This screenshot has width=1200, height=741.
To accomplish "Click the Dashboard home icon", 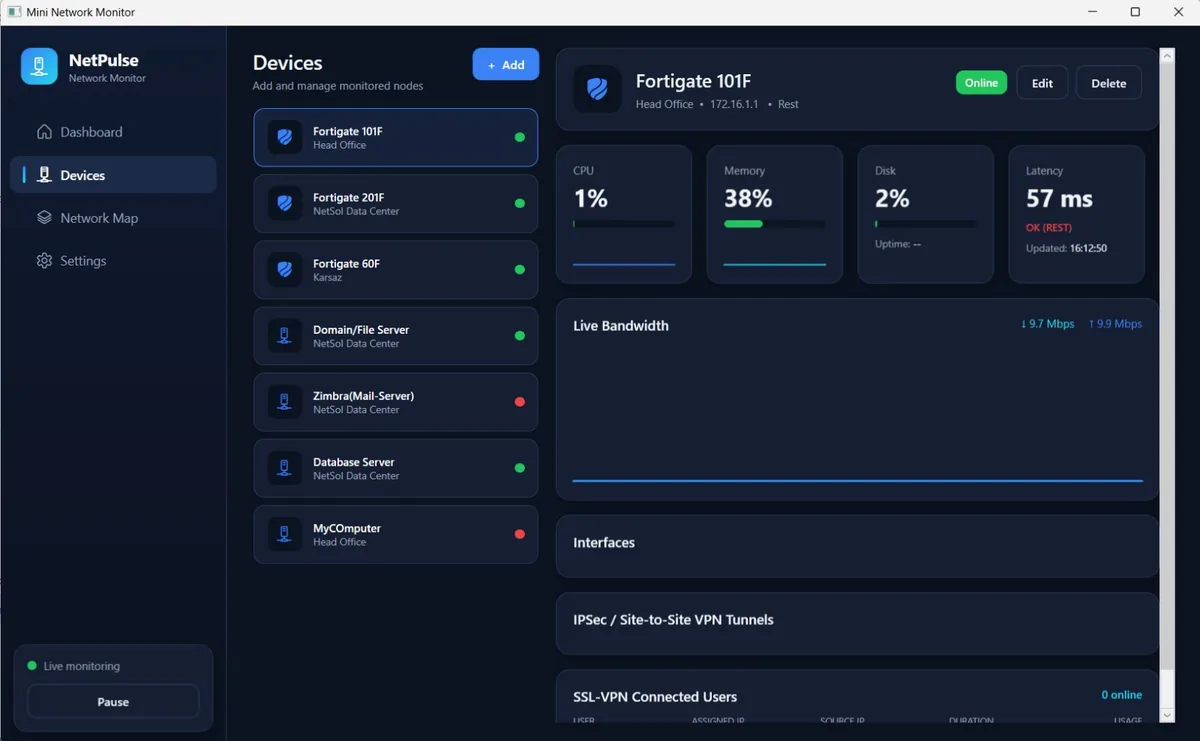I will tap(44, 132).
